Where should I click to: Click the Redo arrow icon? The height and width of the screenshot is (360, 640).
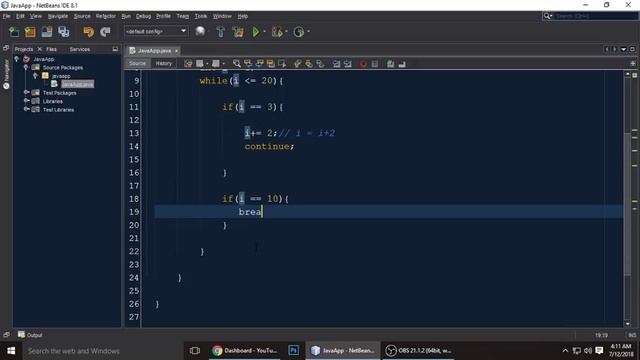point(105,32)
